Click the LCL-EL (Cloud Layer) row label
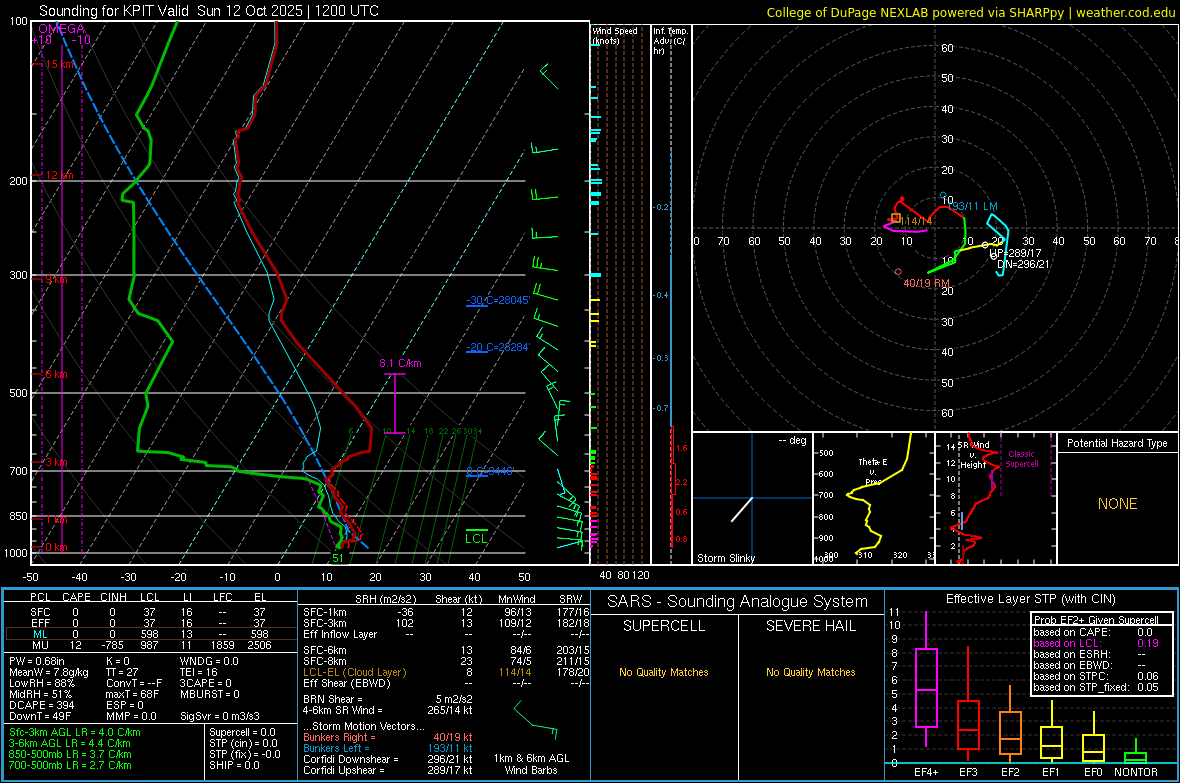The height and width of the screenshot is (783, 1180). pyautogui.click(x=354, y=672)
